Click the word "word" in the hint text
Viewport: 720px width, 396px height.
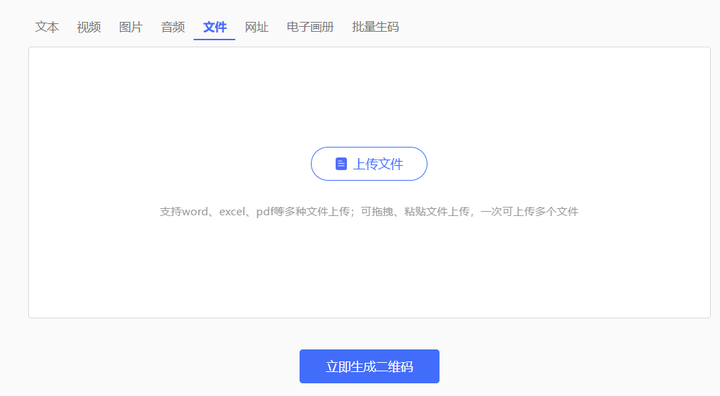(x=196, y=212)
